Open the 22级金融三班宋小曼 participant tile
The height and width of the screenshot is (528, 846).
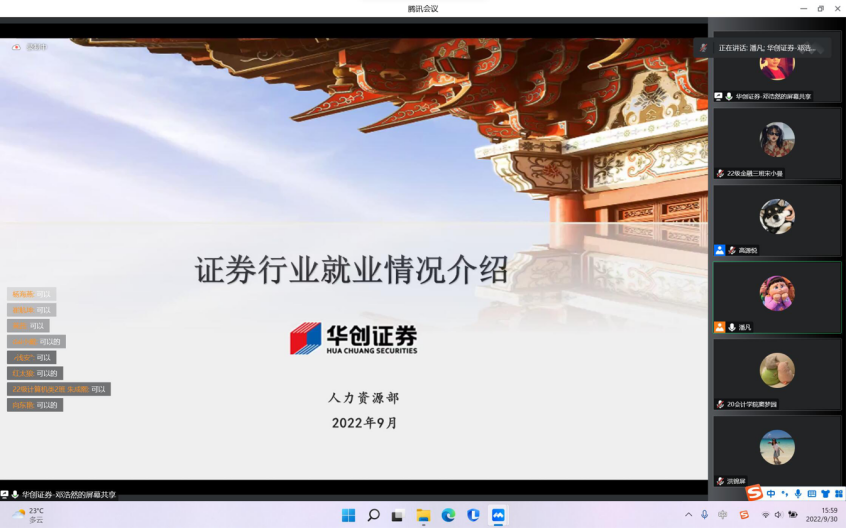(x=777, y=143)
